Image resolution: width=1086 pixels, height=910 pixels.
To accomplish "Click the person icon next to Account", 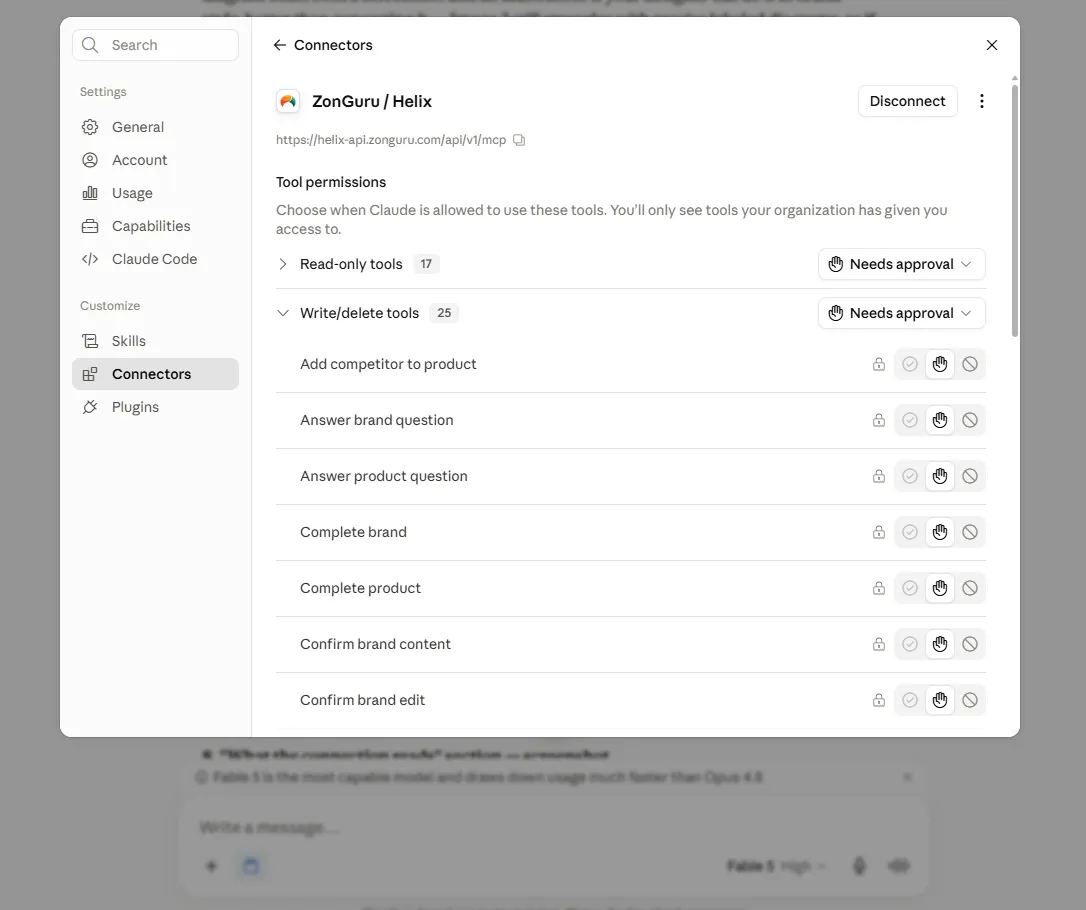I will tap(90, 160).
